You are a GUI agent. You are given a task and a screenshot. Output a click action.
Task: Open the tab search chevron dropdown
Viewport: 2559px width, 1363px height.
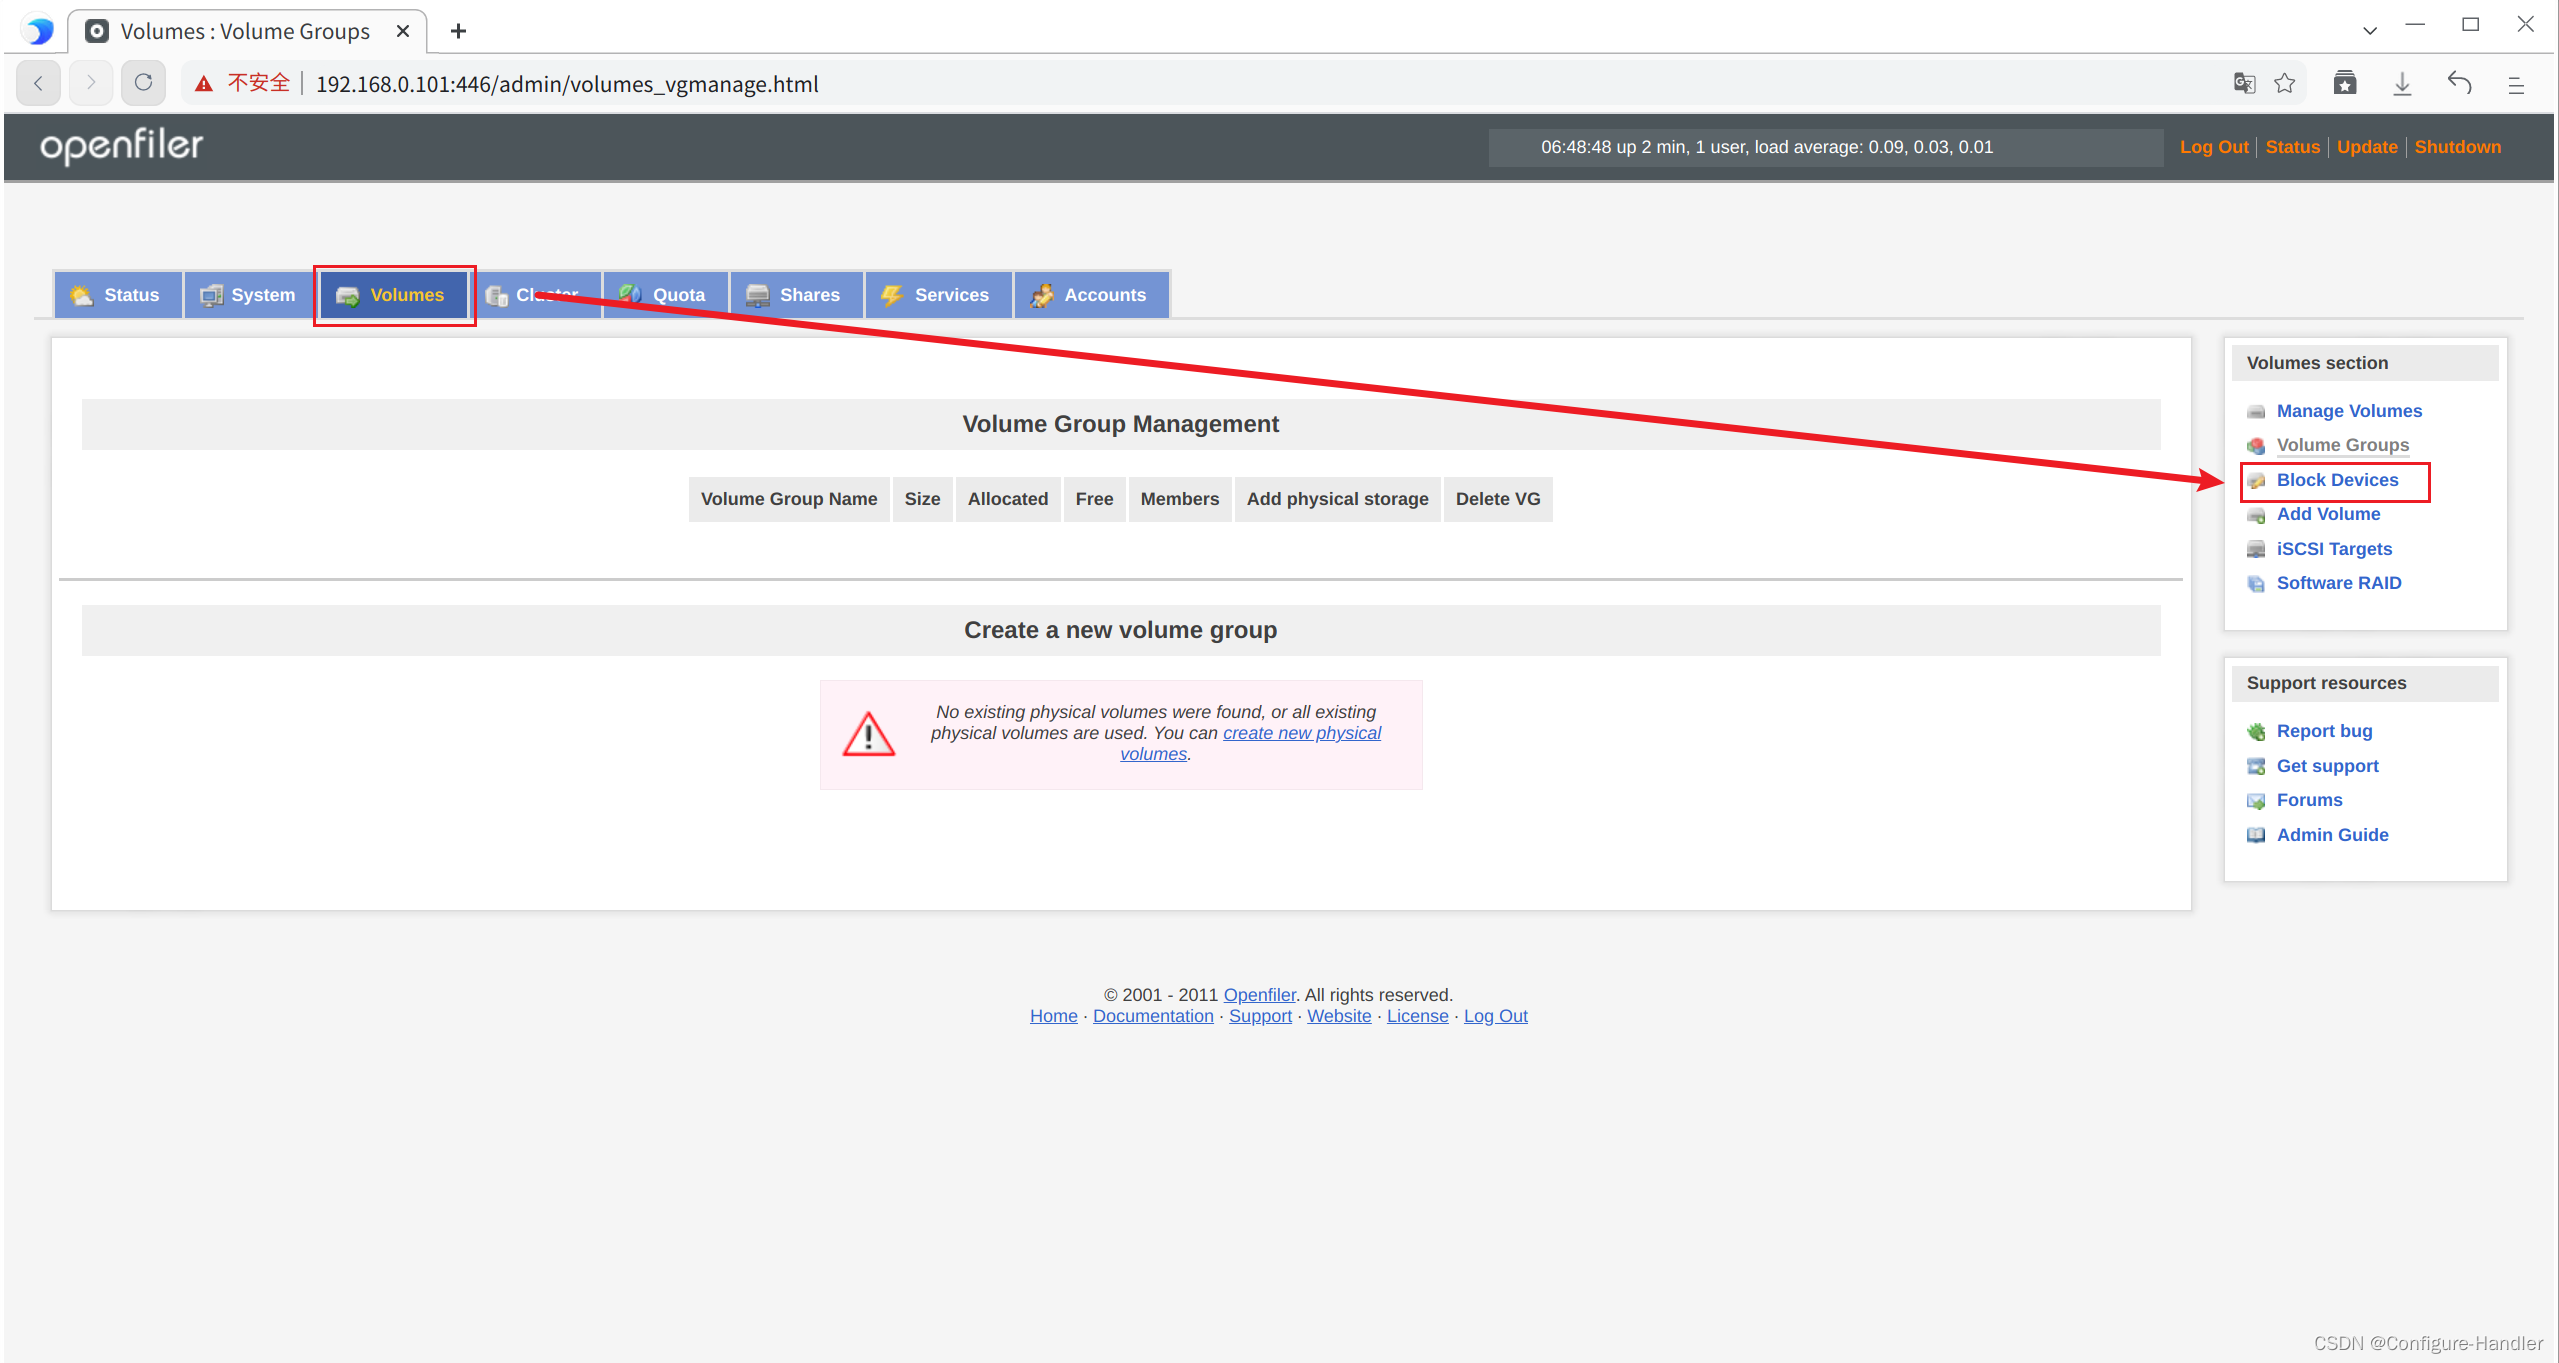click(x=2370, y=30)
